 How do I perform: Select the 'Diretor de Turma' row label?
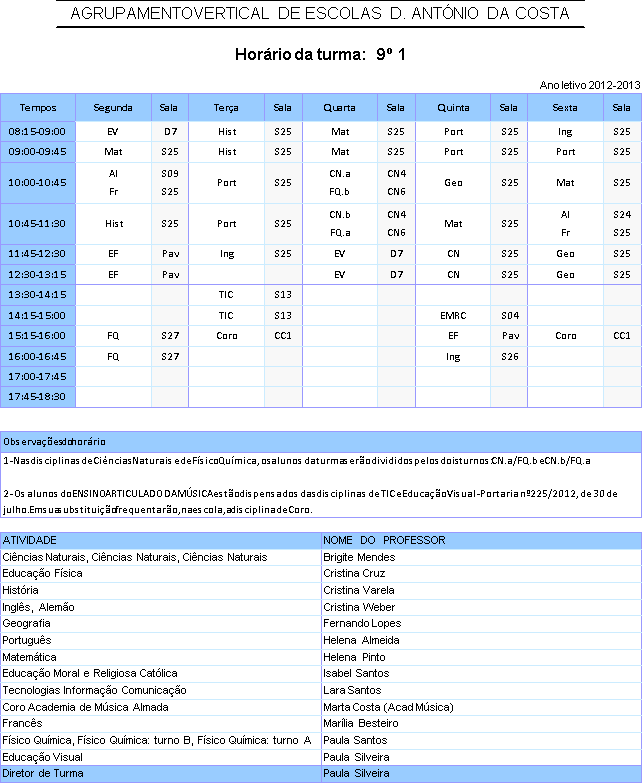pos(43,774)
